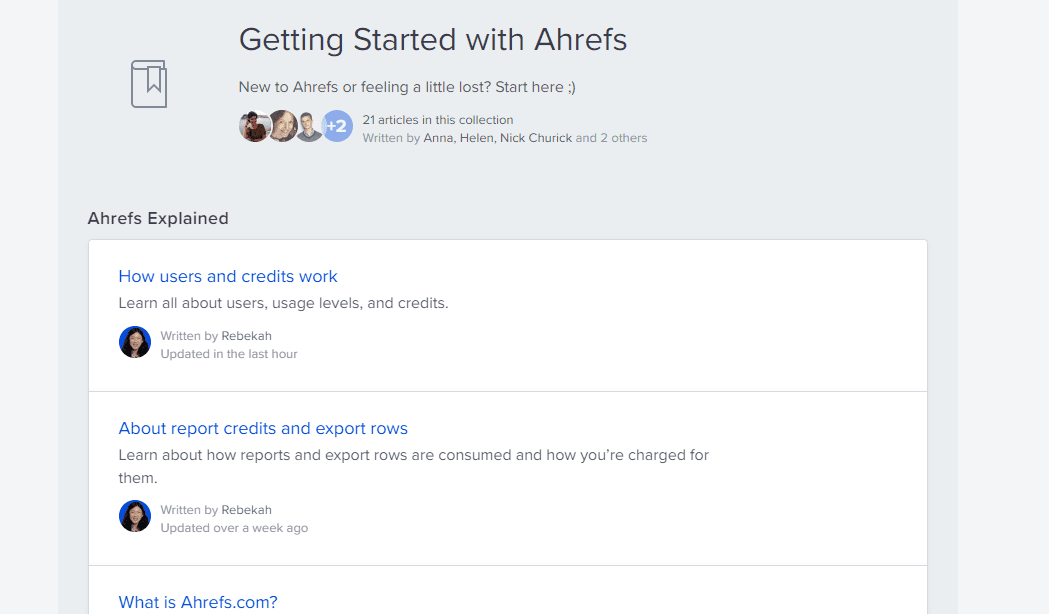Screen dimensions: 1049x614
Task: Click the 21 articles in this collection text
Action: [438, 120]
